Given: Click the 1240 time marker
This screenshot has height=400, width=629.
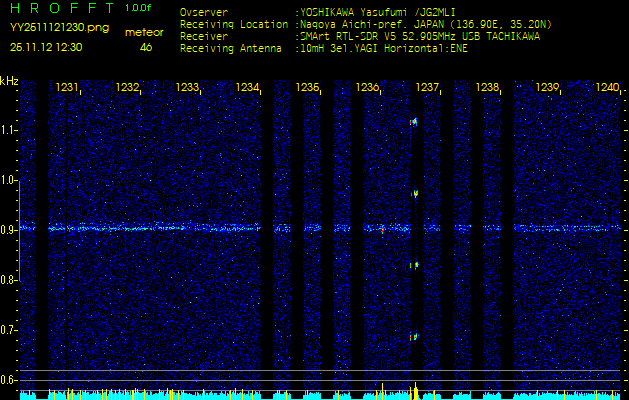Looking at the screenshot, I should coord(607,87).
